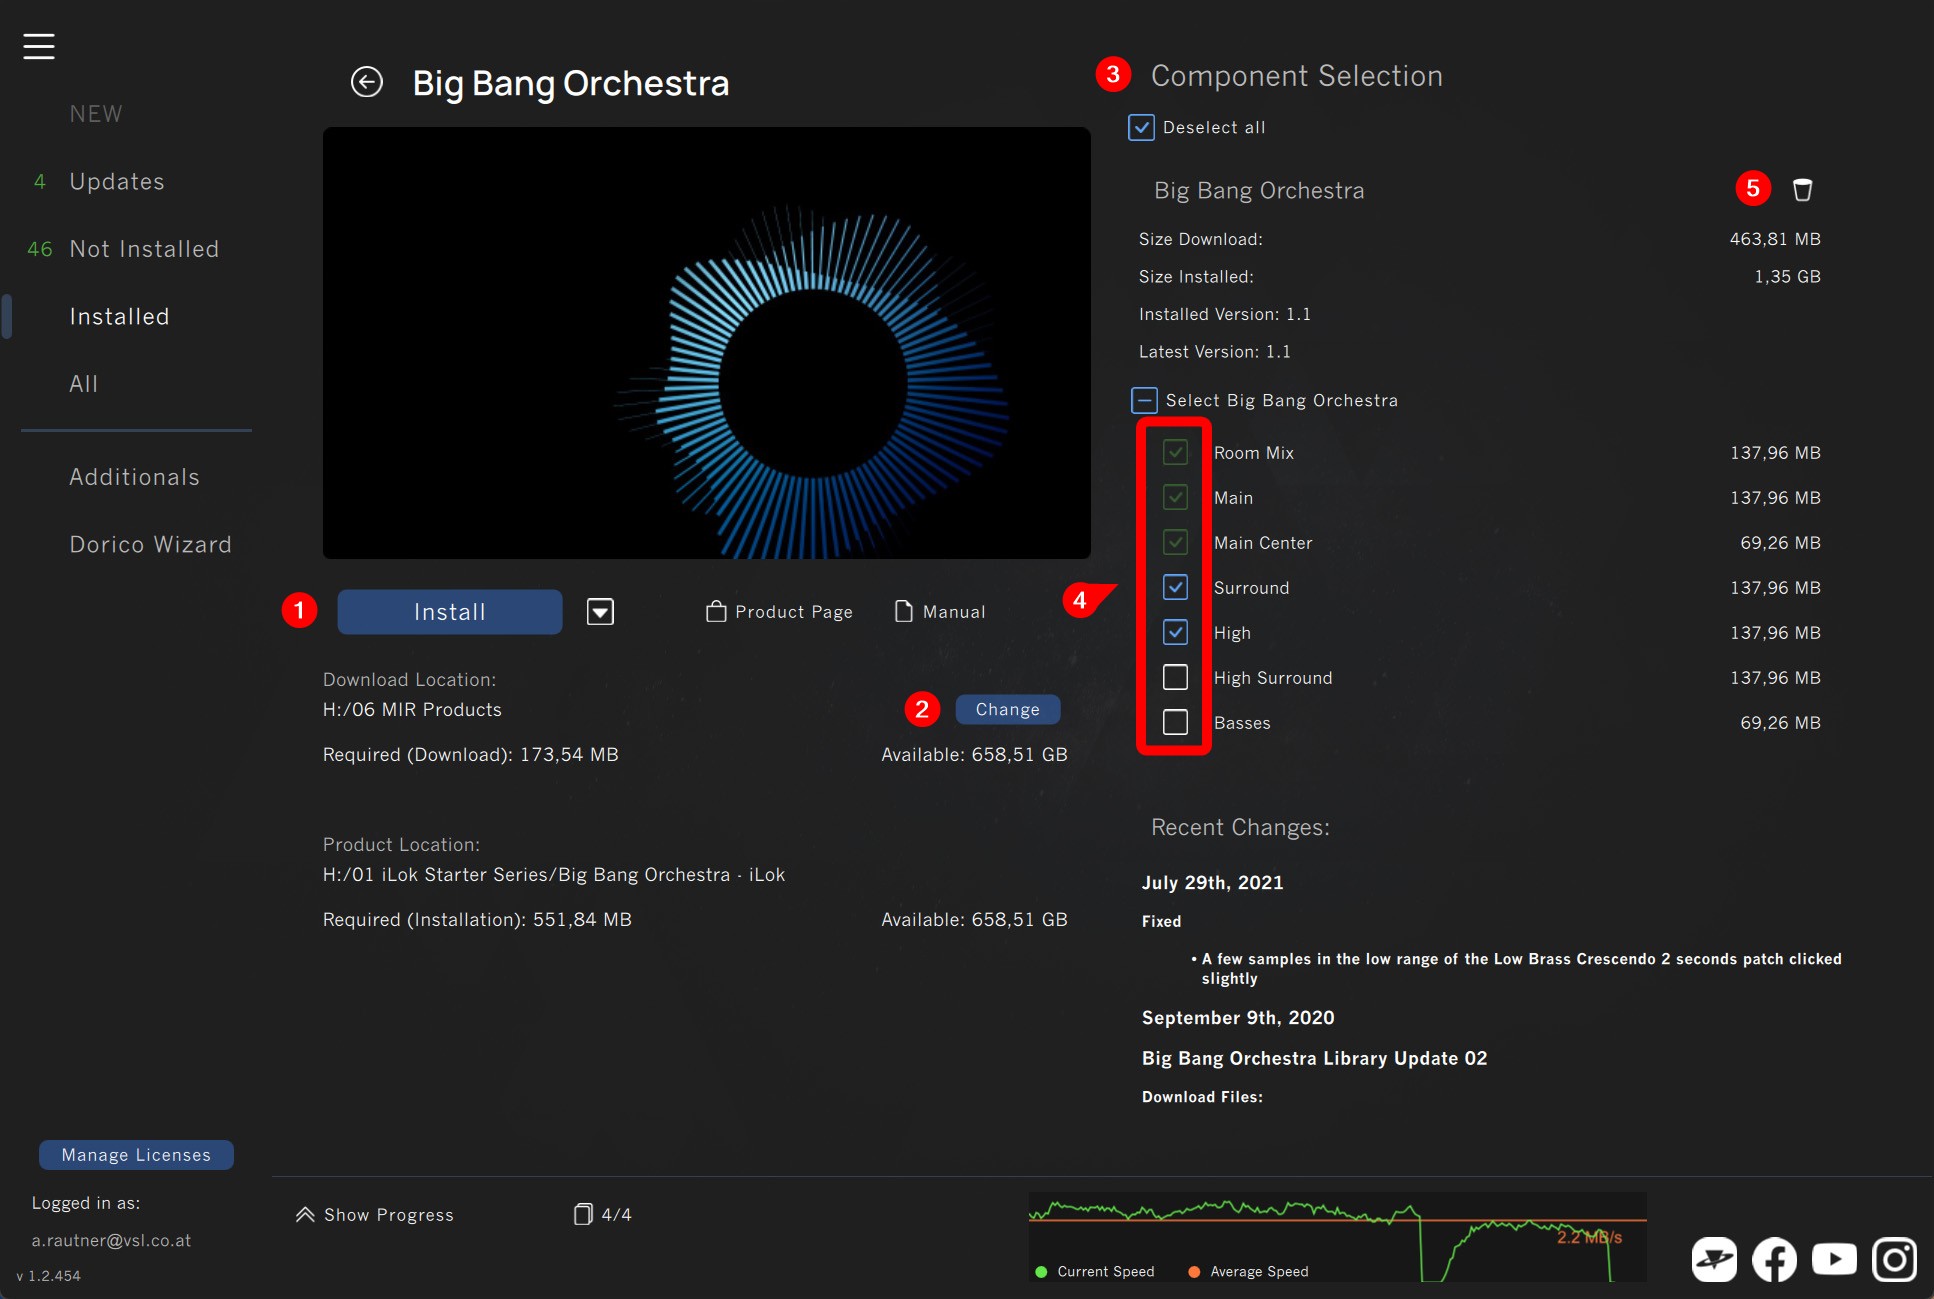
Task: Click Required (Installation): 551,84 MB text
Action: [477, 919]
